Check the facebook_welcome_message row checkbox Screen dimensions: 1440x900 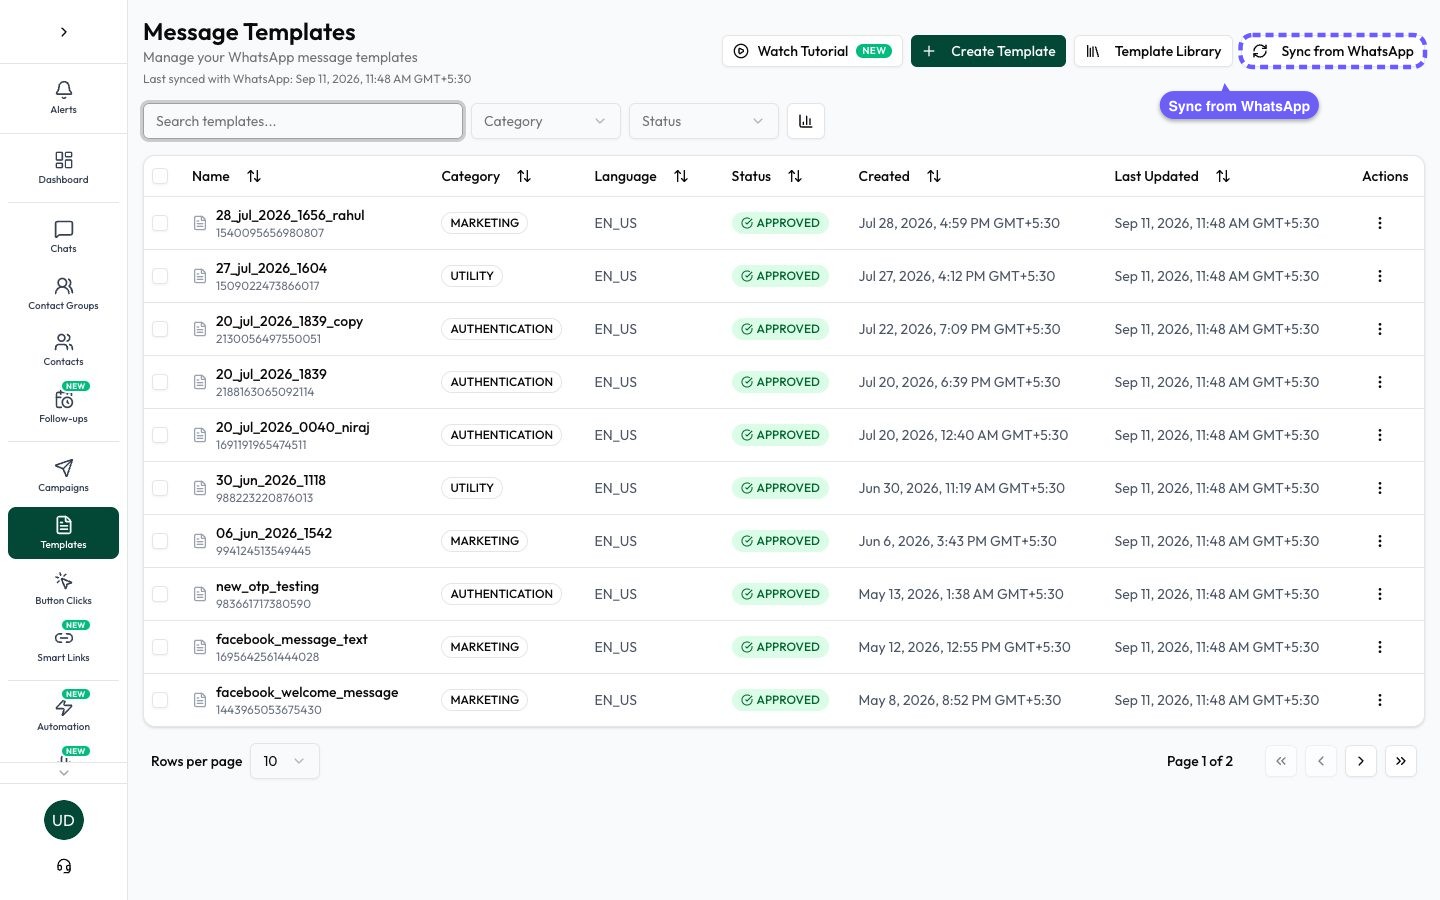[x=160, y=700]
